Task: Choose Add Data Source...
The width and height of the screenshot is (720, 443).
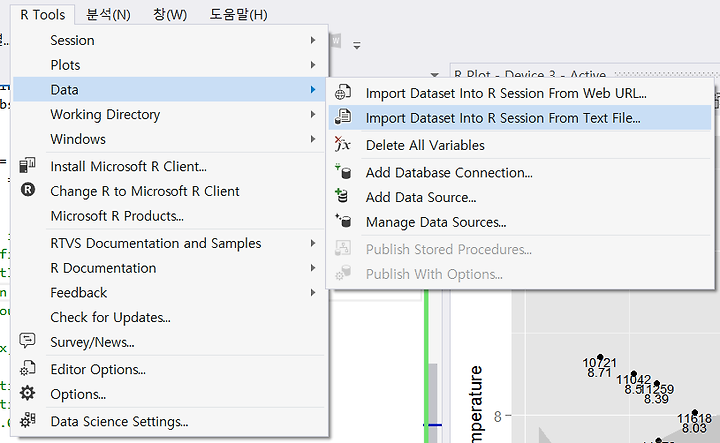Action: pos(520,197)
